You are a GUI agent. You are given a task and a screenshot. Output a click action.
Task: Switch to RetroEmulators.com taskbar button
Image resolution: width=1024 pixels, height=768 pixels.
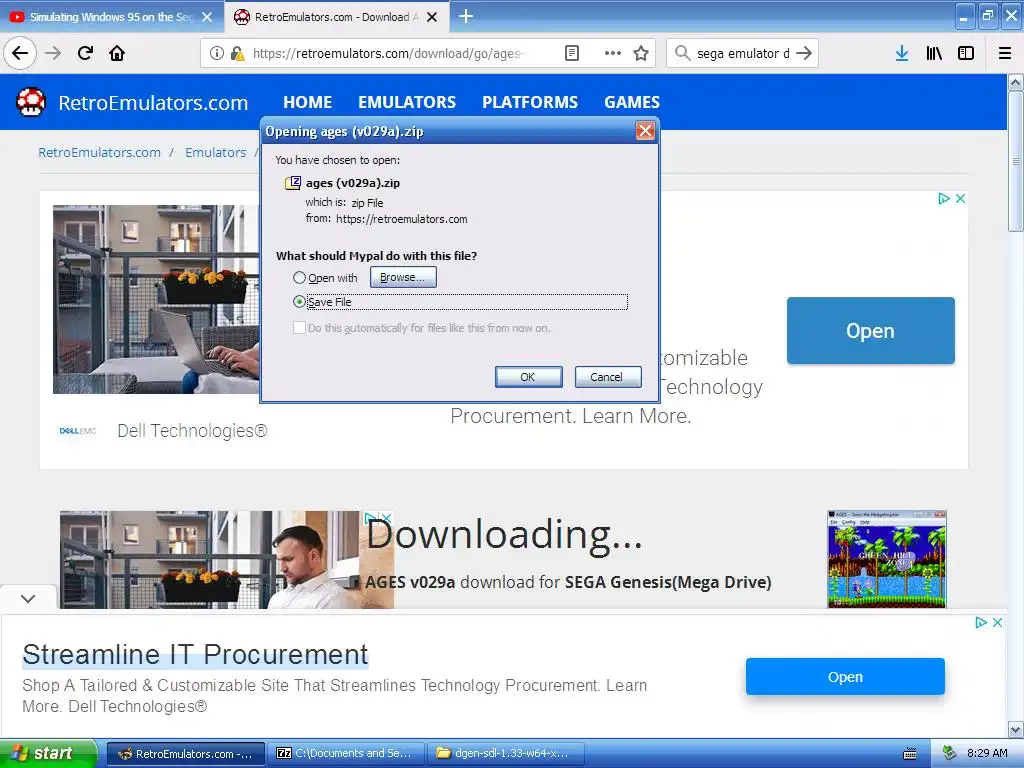[x=185, y=754]
